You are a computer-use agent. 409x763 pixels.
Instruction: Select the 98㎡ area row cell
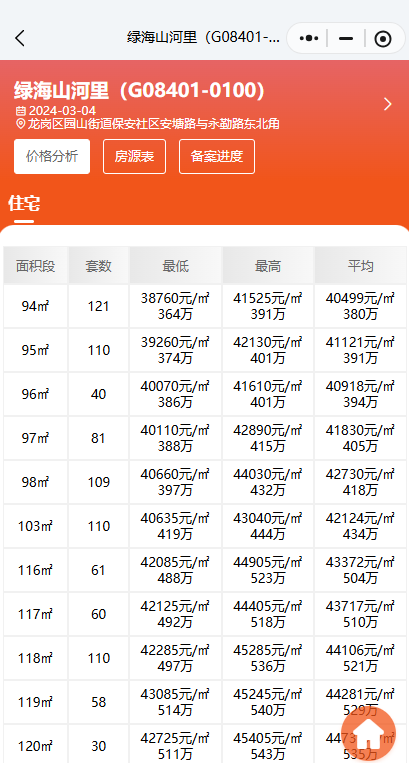[36, 482]
